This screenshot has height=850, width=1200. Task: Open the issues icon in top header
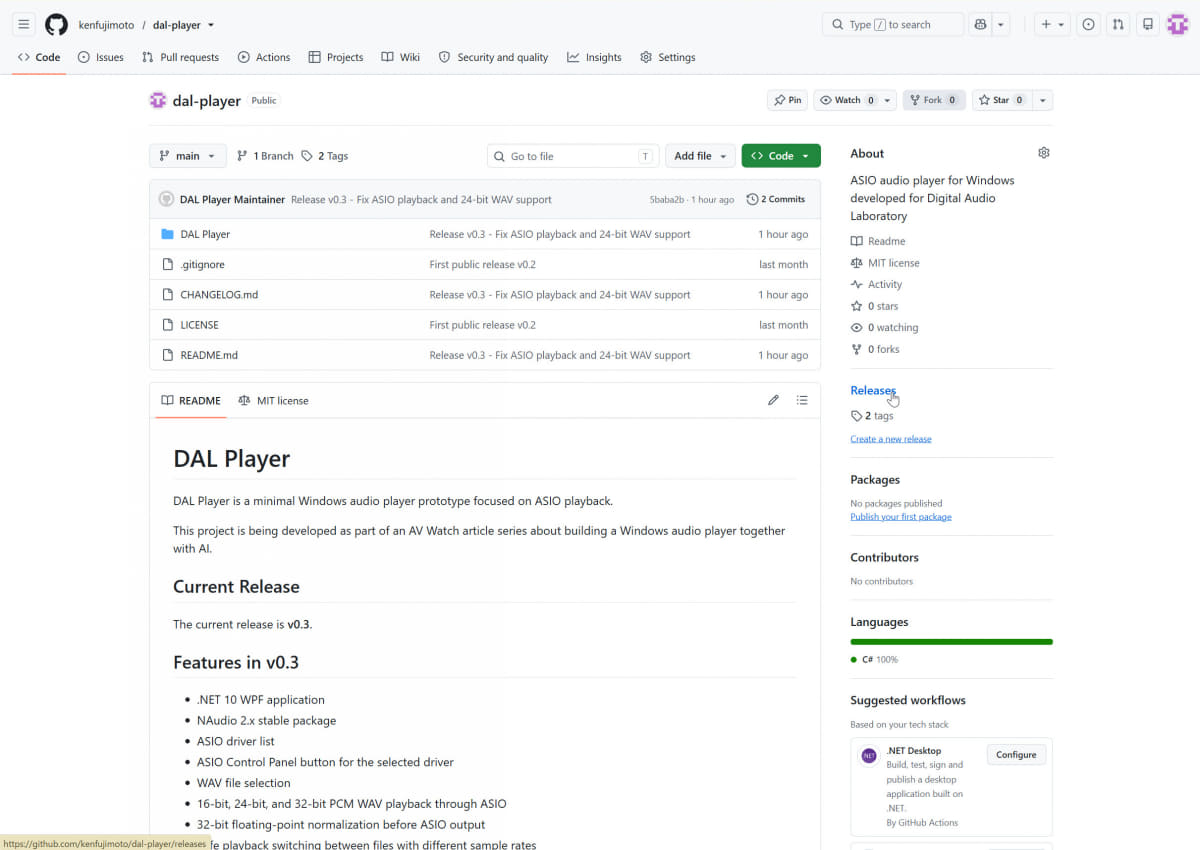click(1088, 24)
